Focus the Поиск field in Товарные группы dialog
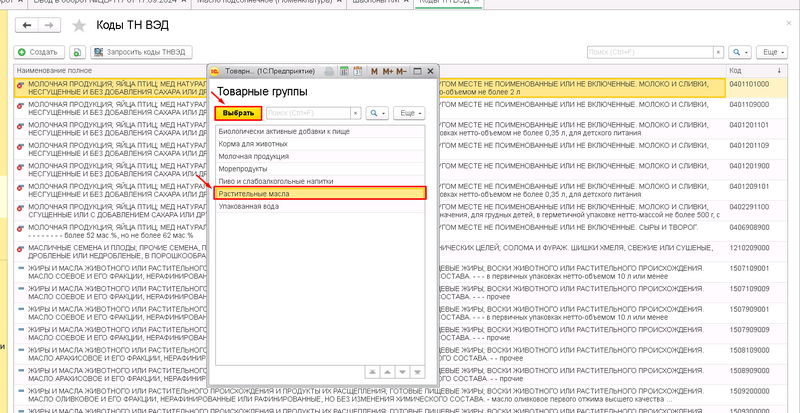This screenshot has width=800, height=413. pyautogui.click(x=308, y=113)
